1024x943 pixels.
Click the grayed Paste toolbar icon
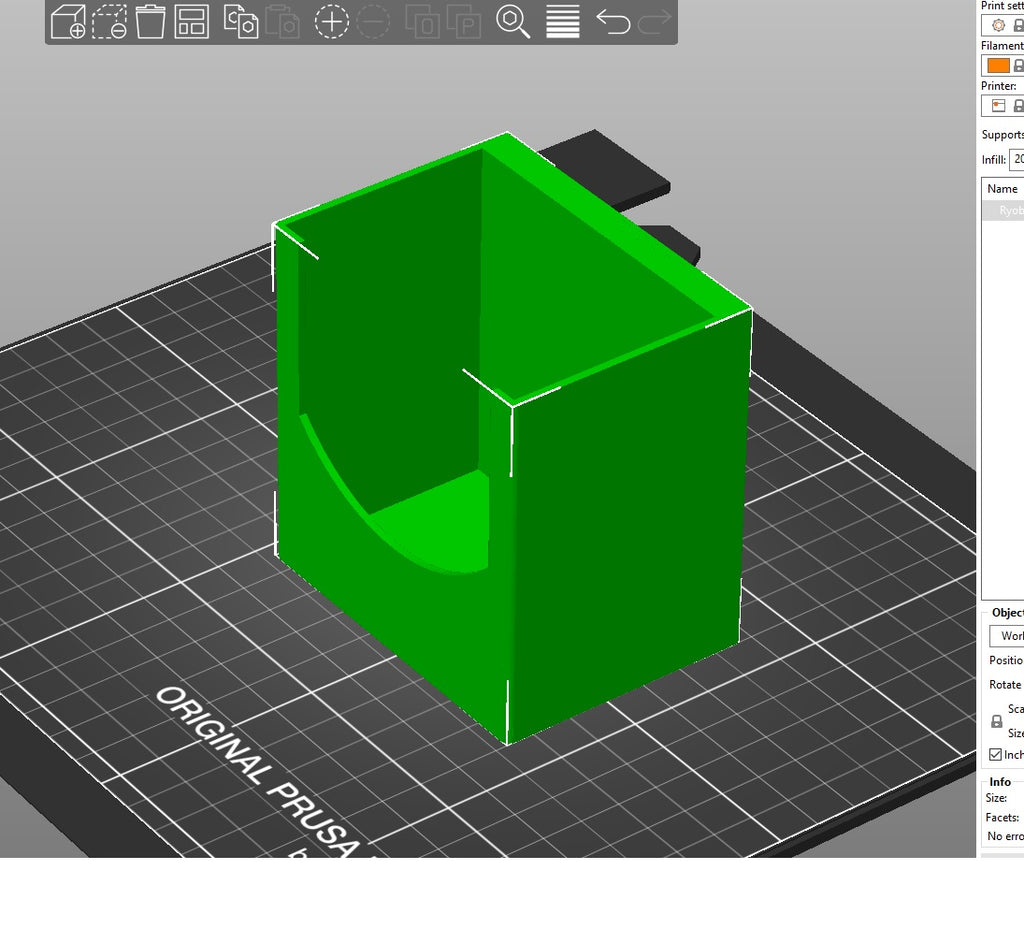coord(282,22)
